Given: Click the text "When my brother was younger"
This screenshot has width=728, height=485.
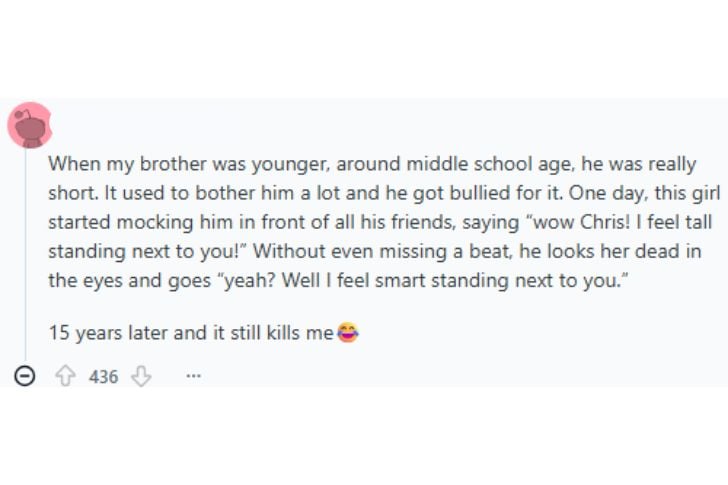Looking at the screenshot, I should pyautogui.click(x=157, y=163).
